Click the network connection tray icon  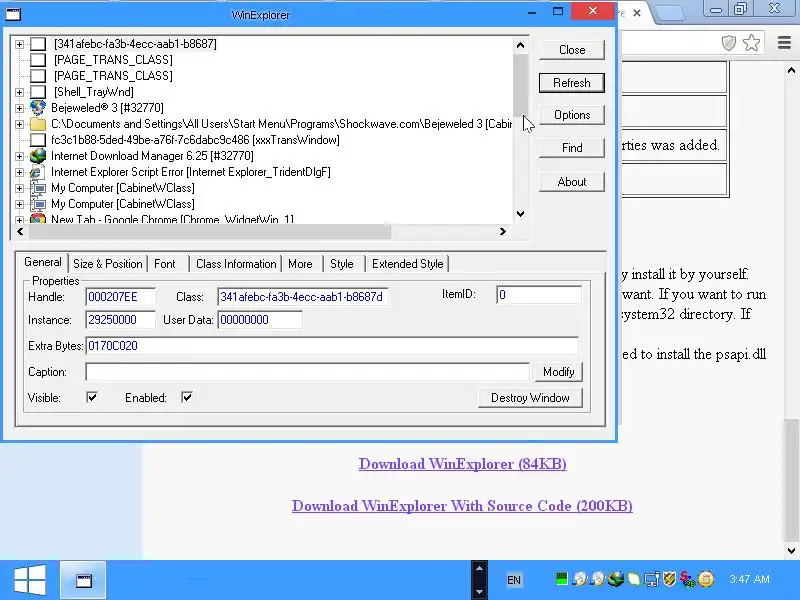pyautogui.click(x=652, y=579)
